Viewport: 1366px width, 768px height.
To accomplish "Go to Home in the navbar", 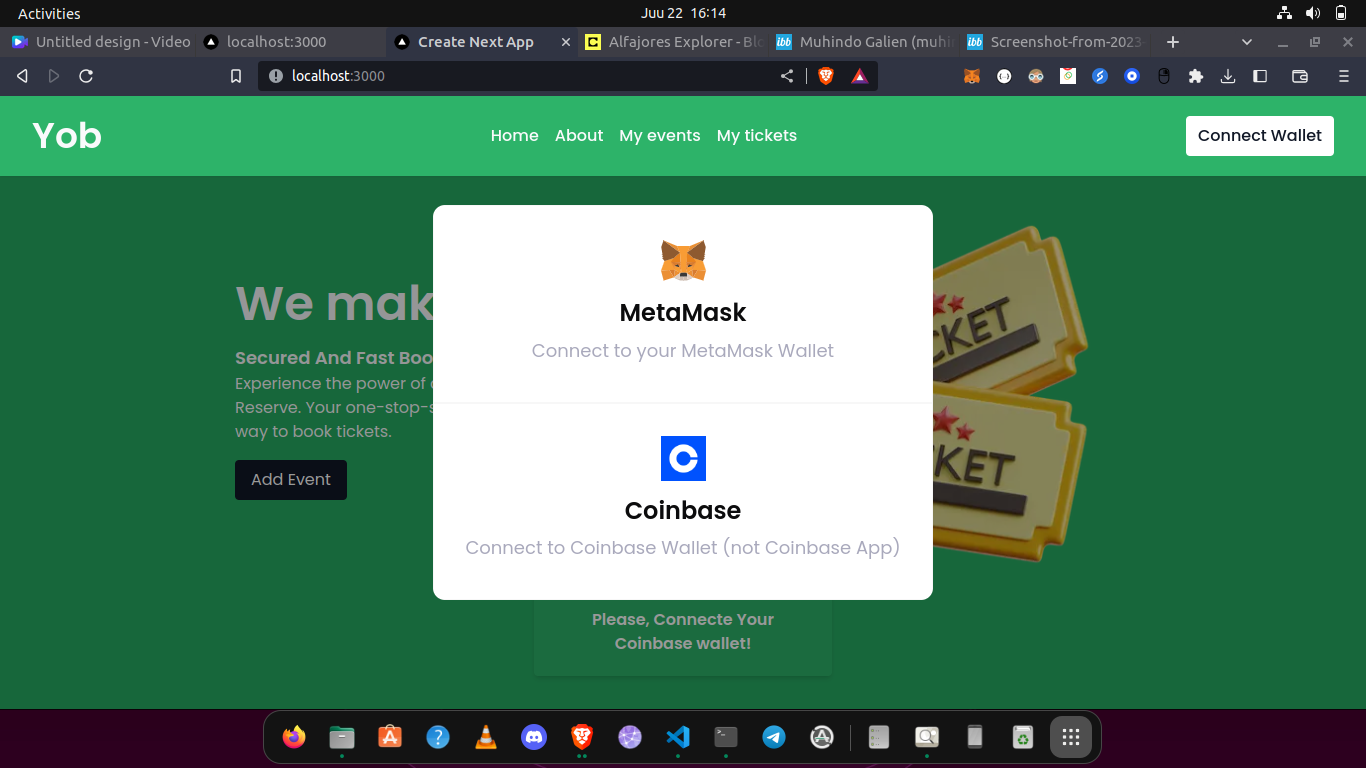I will pyautogui.click(x=515, y=136).
